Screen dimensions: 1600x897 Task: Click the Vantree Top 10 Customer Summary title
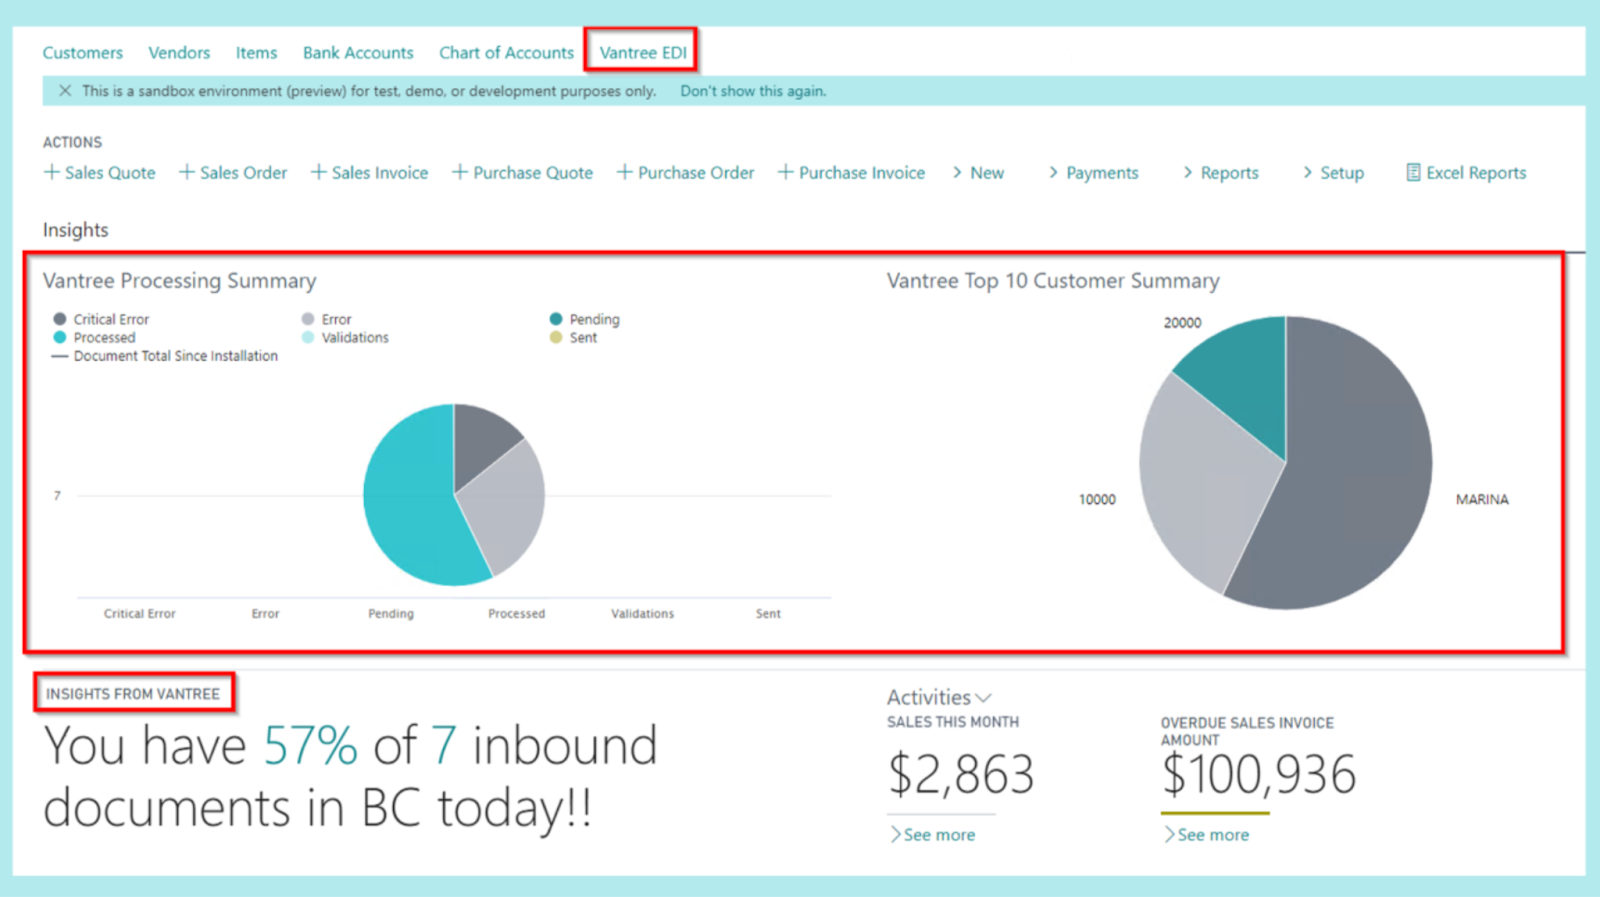pos(1053,281)
